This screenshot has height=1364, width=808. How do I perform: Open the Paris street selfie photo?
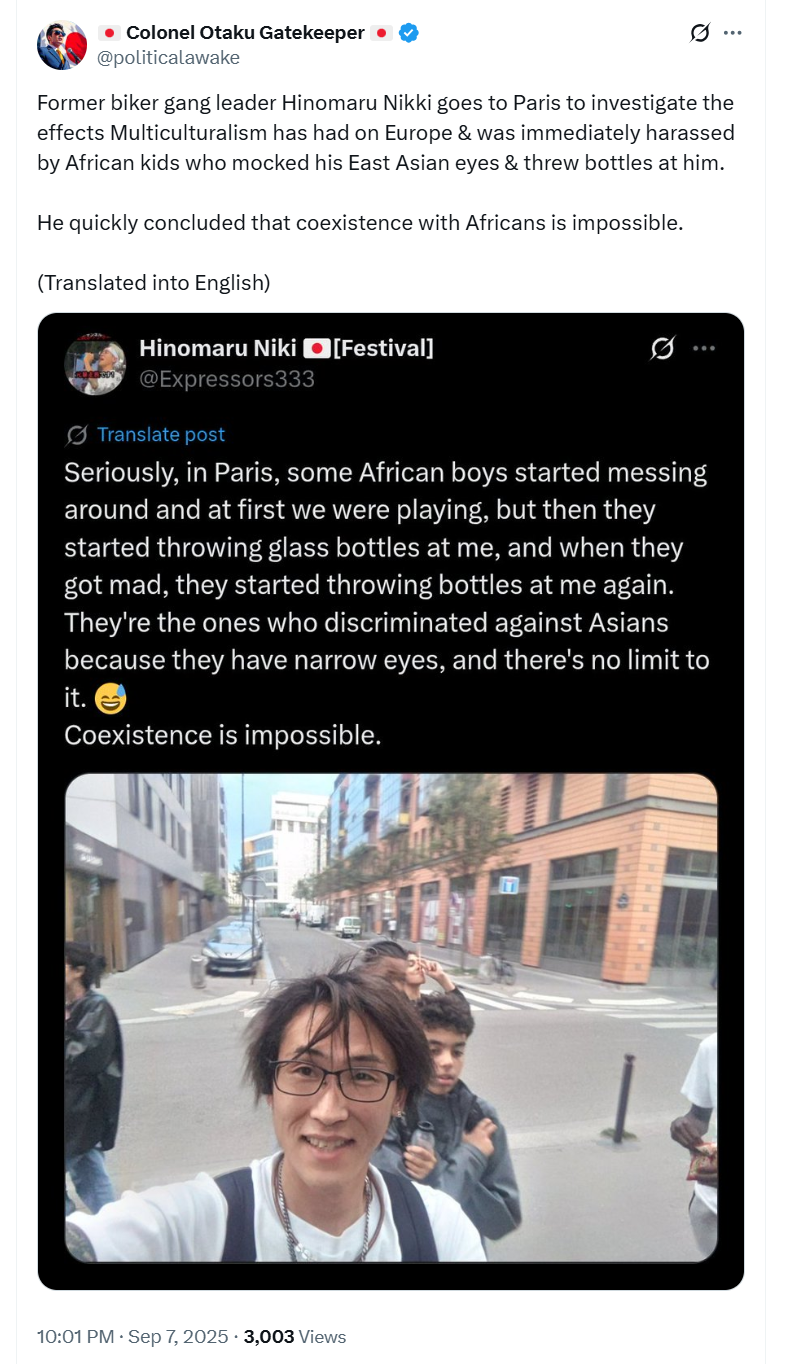pyautogui.click(x=391, y=1017)
